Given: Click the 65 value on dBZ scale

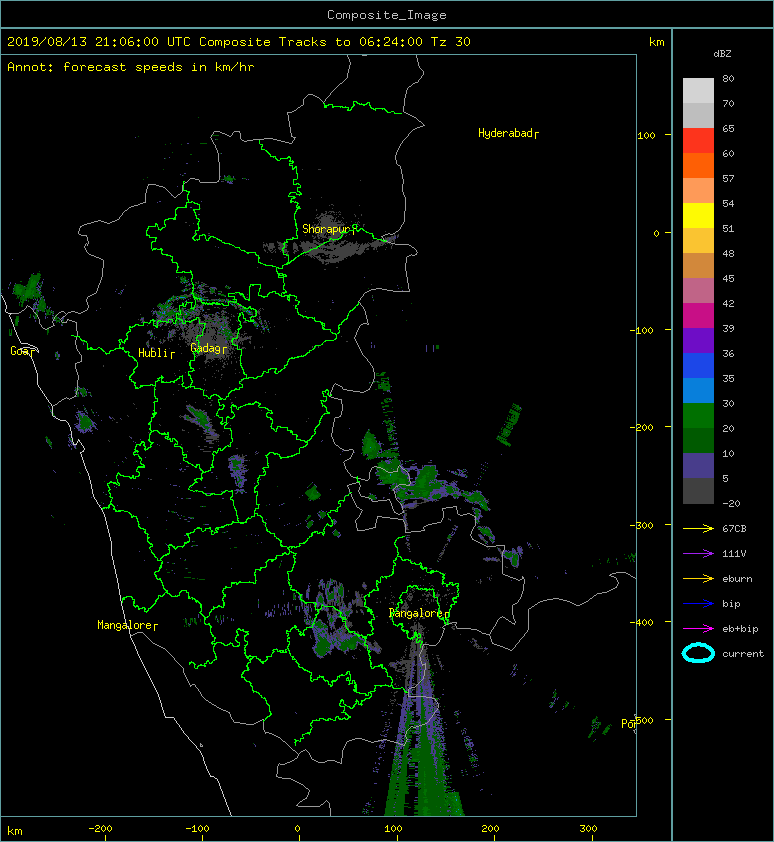Looking at the screenshot, I should 728,128.
